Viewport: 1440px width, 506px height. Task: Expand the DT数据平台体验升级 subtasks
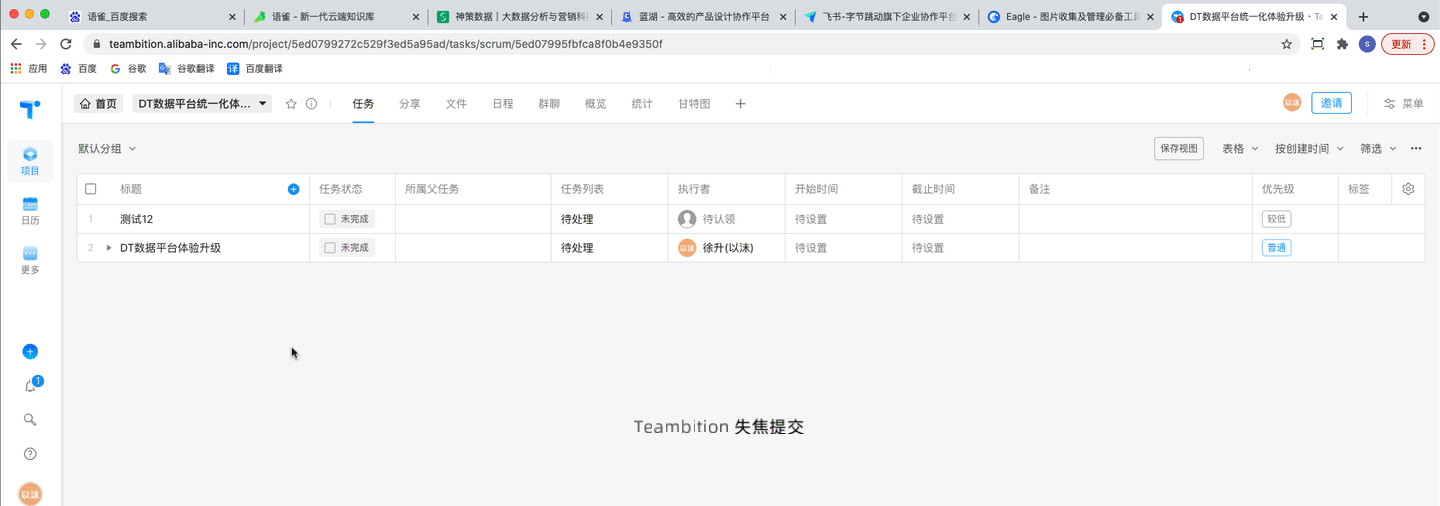(x=109, y=248)
